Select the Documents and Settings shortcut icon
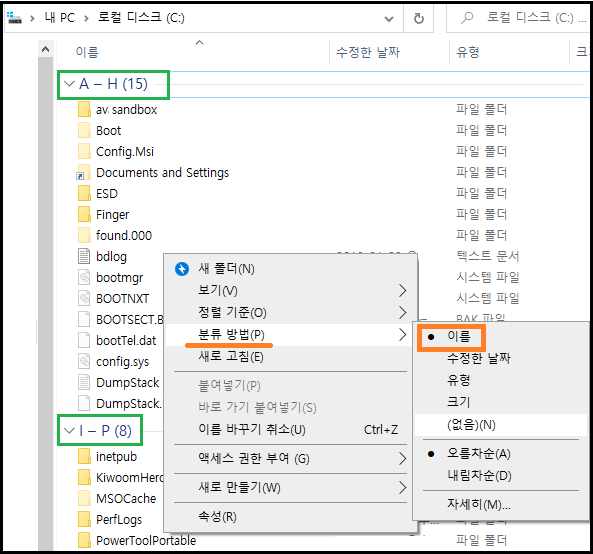The width and height of the screenshot is (593, 554). click(84, 172)
